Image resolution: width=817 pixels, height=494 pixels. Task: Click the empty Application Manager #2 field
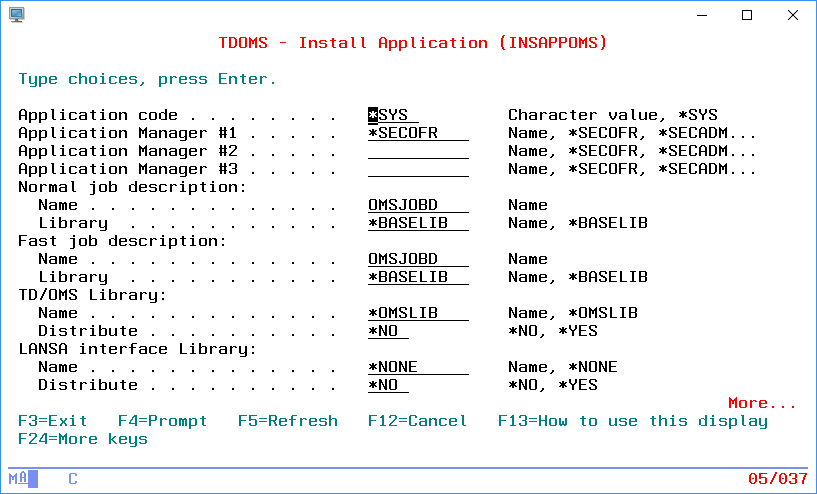(417, 151)
